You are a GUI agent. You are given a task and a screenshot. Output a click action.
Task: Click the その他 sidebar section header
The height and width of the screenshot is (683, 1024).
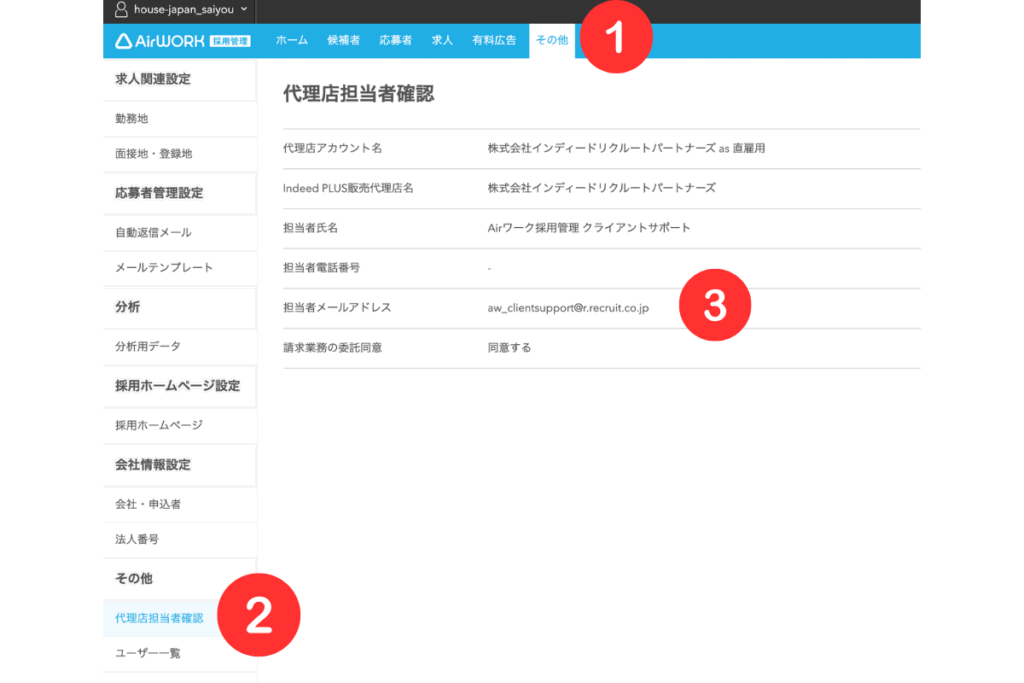pos(134,579)
